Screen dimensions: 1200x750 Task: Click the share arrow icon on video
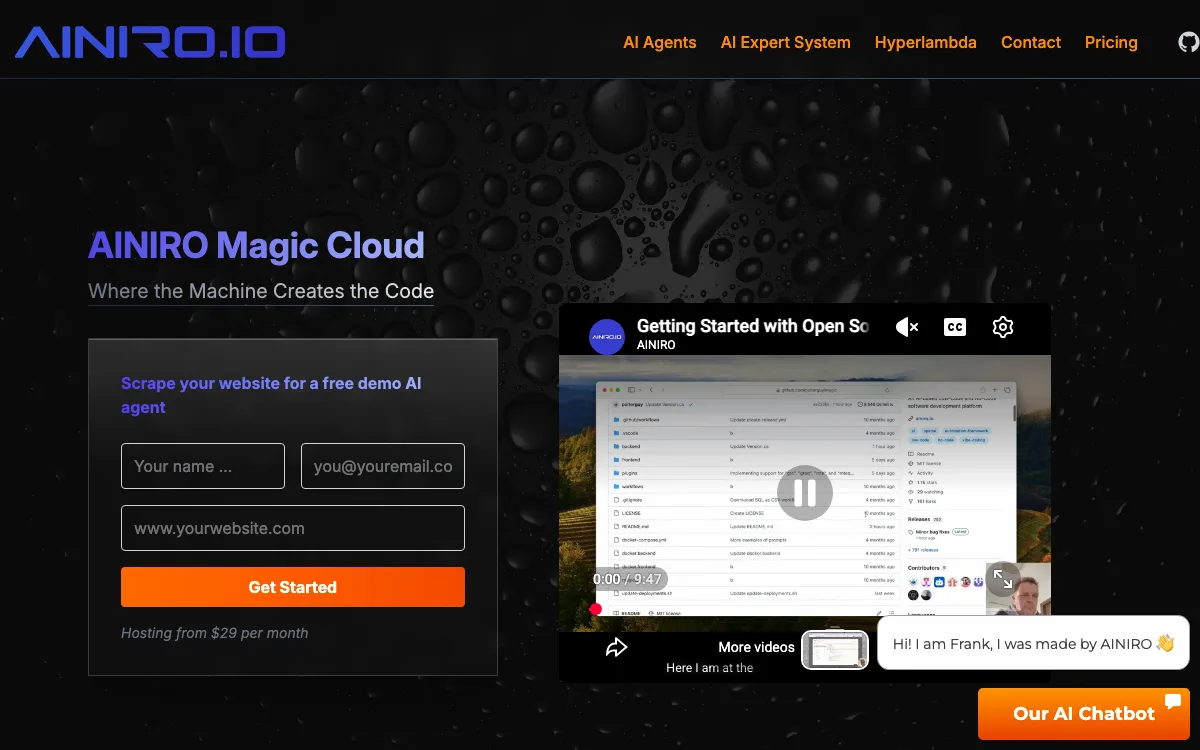pos(616,647)
